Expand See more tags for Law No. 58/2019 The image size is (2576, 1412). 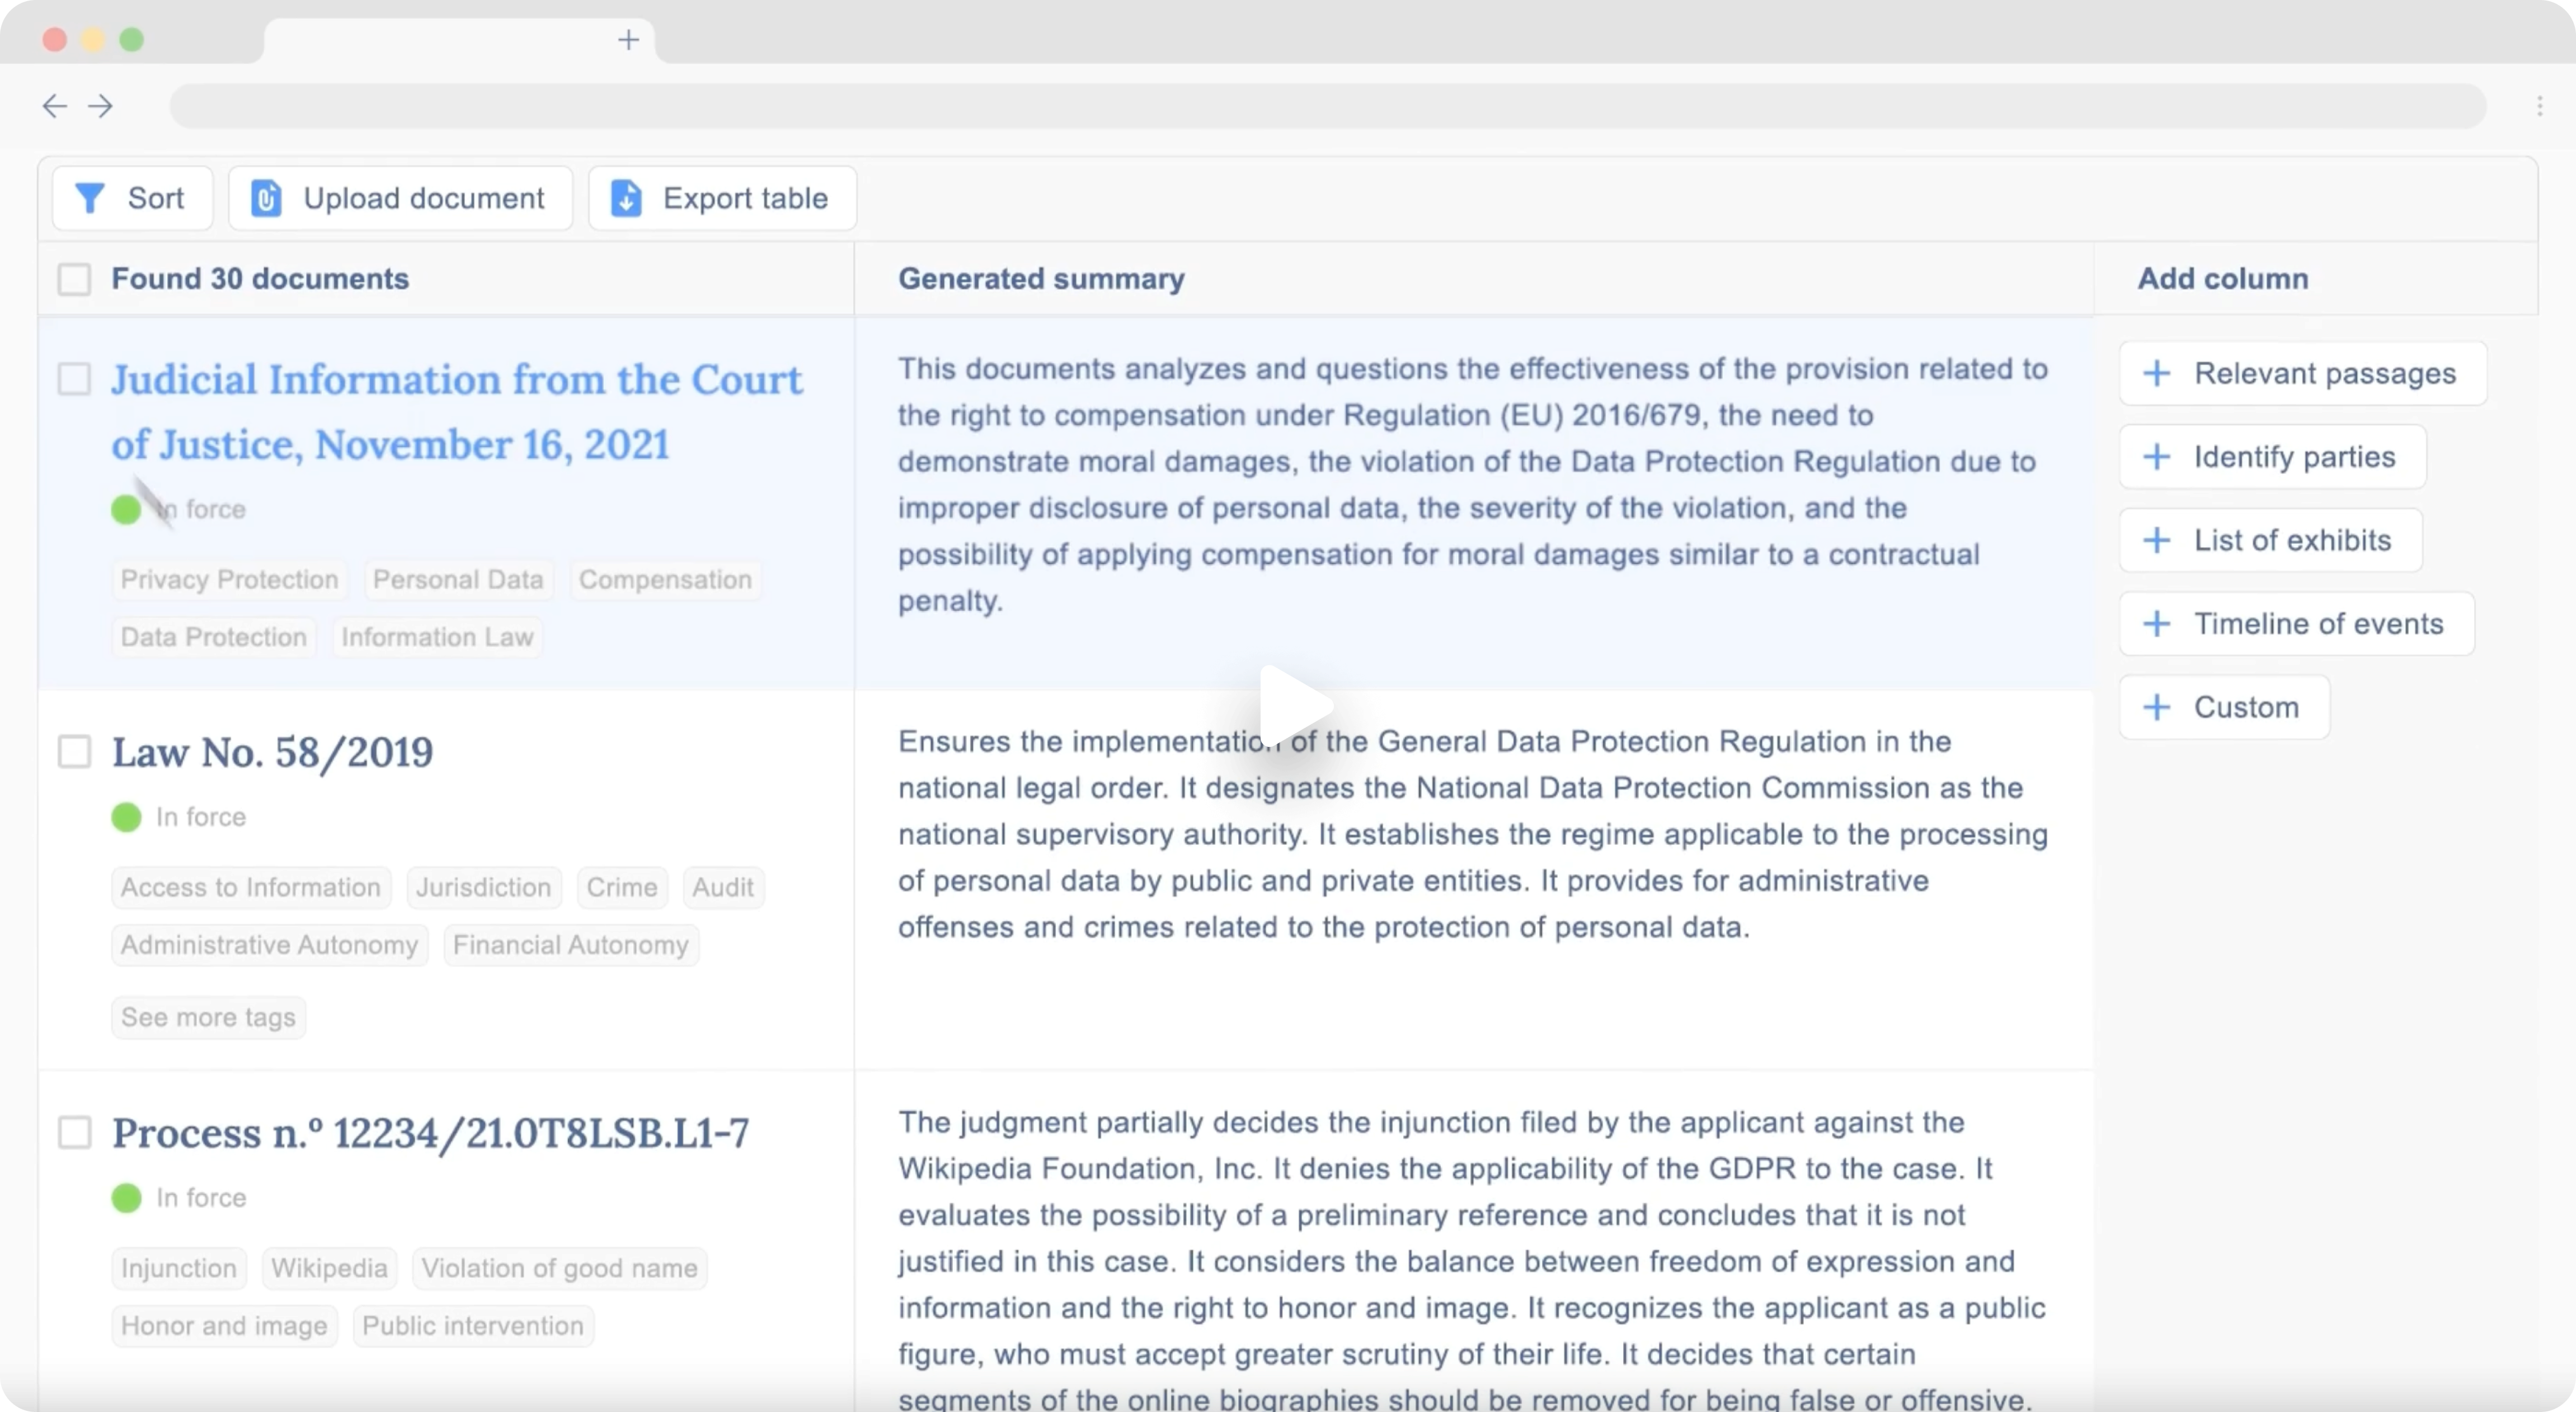click(x=208, y=1017)
